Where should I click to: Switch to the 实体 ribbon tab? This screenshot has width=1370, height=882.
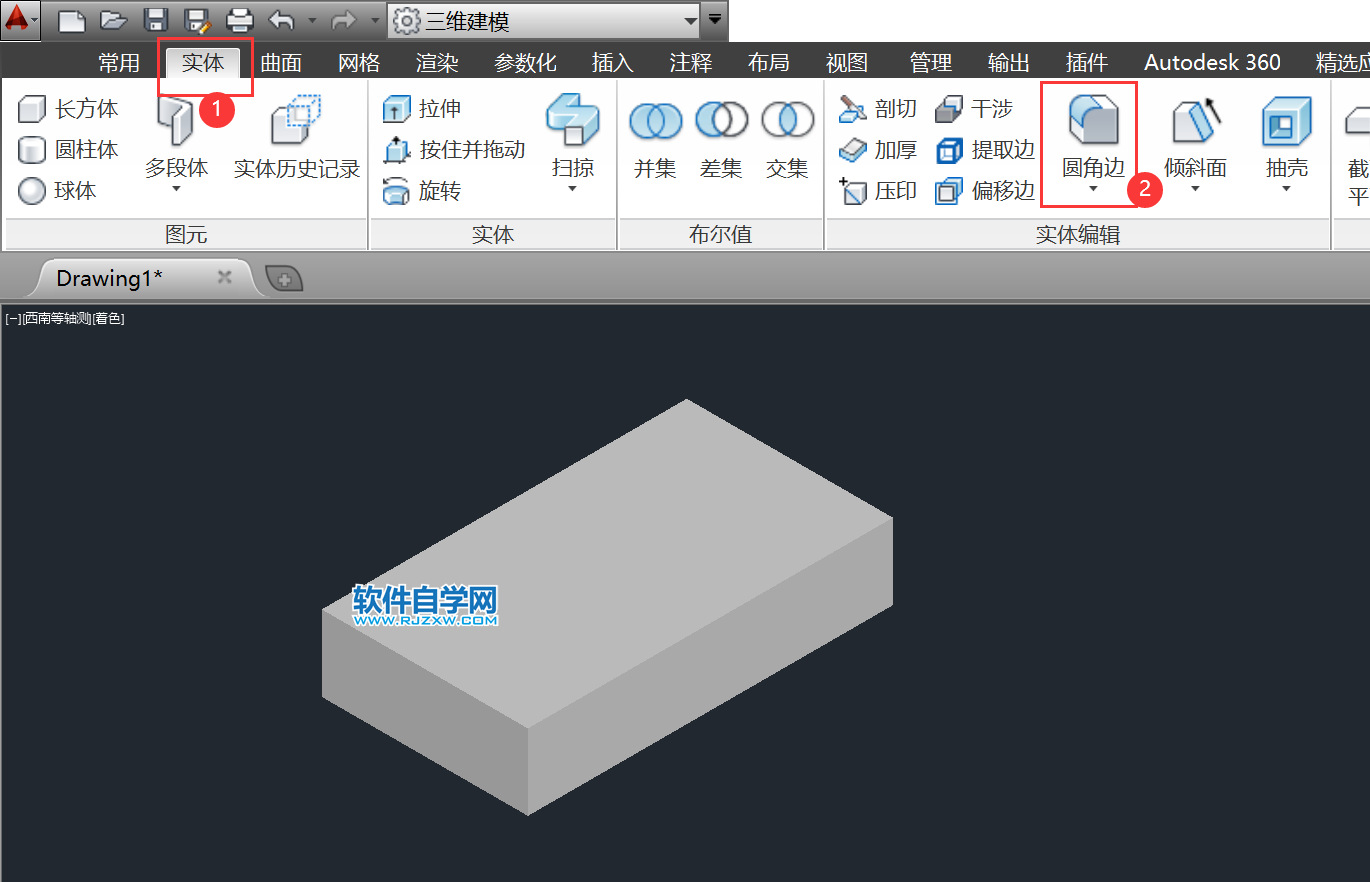[203, 62]
